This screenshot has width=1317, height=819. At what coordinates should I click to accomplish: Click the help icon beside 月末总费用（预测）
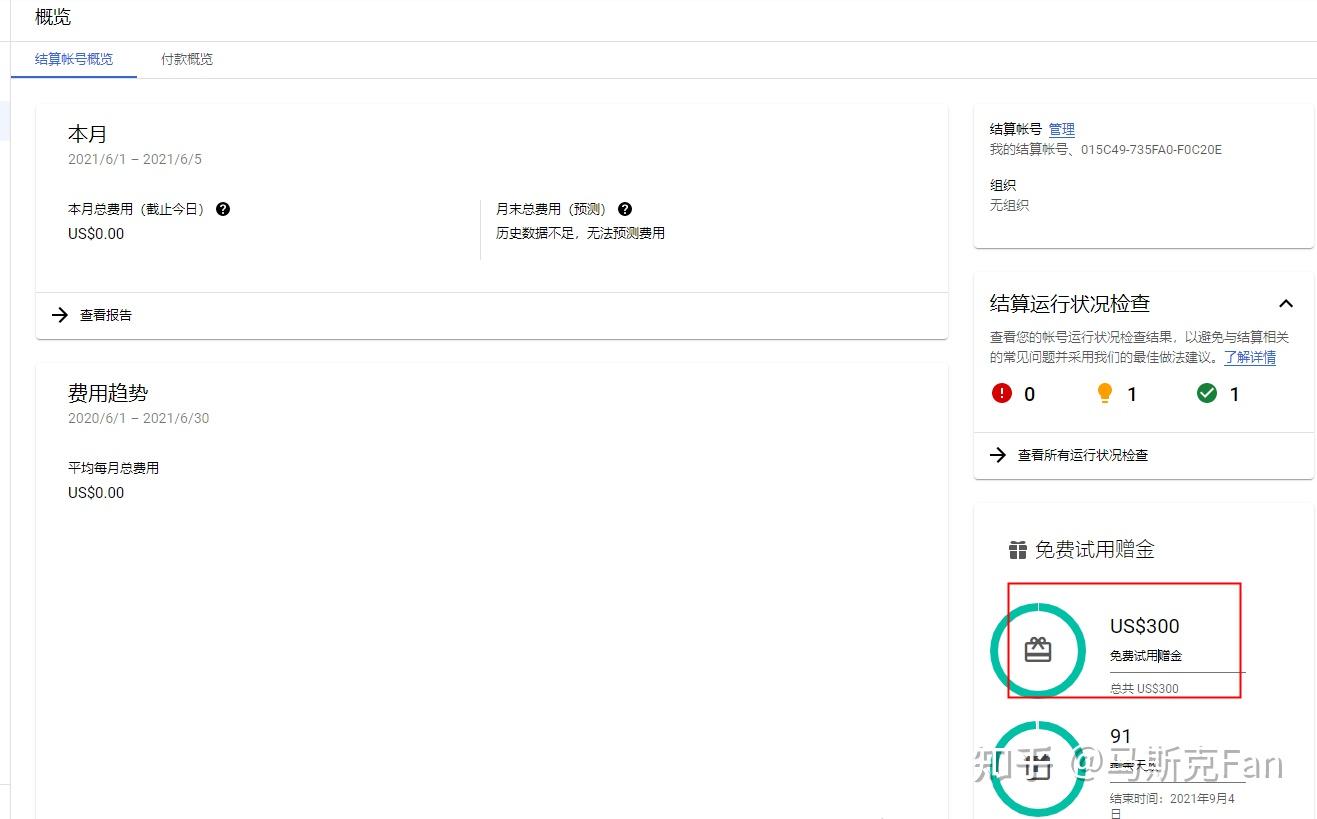(x=625, y=209)
